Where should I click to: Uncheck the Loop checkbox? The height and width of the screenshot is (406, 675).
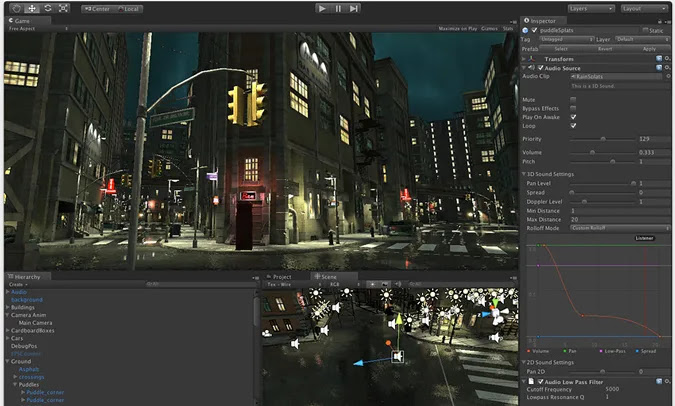[x=573, y=125]
